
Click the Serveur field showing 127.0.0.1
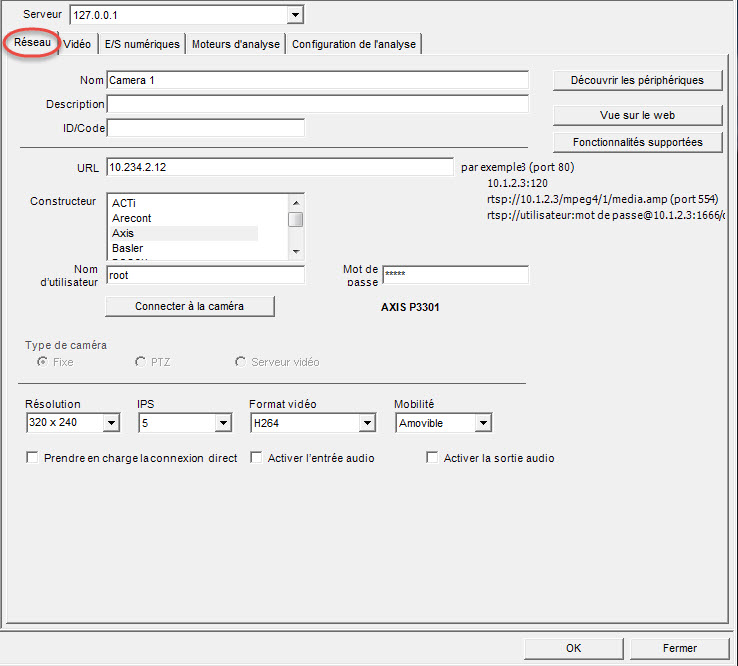tap(186, 15)
